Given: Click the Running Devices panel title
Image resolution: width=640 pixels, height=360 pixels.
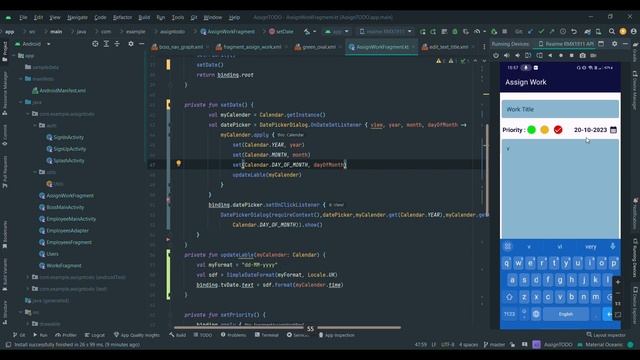Looking at the screenshot, I should [510, 44].
